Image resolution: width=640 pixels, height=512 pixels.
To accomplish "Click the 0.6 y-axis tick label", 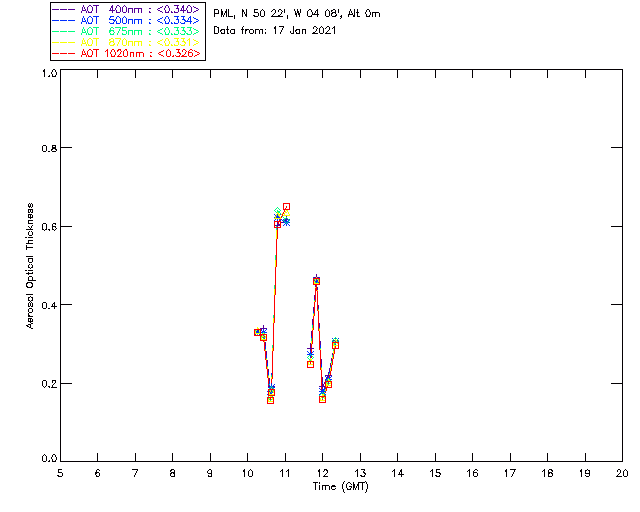I will pyautogui.click(x=49, y=227).
